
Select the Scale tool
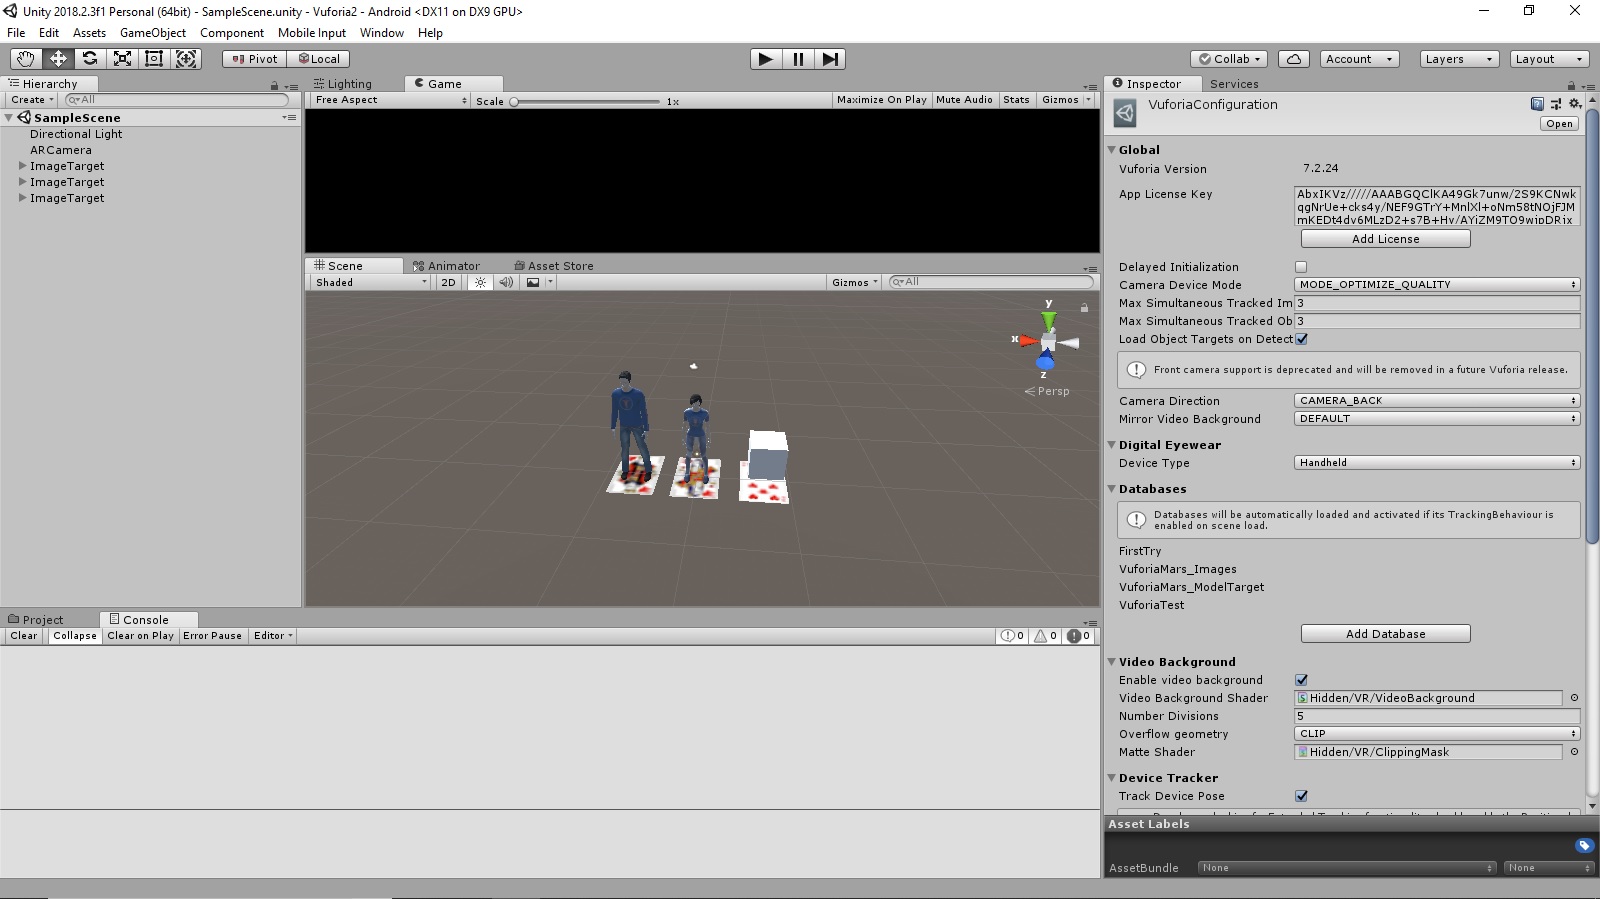coord(122,59)
